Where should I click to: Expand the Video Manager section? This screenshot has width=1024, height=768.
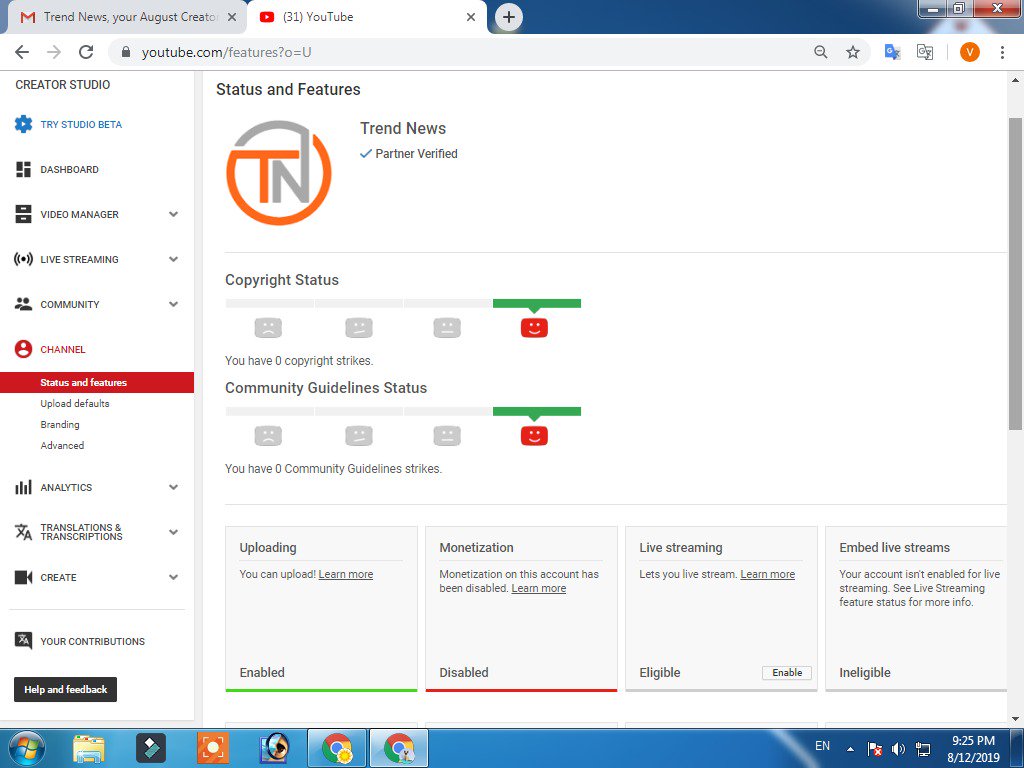(x=174, y=214)
